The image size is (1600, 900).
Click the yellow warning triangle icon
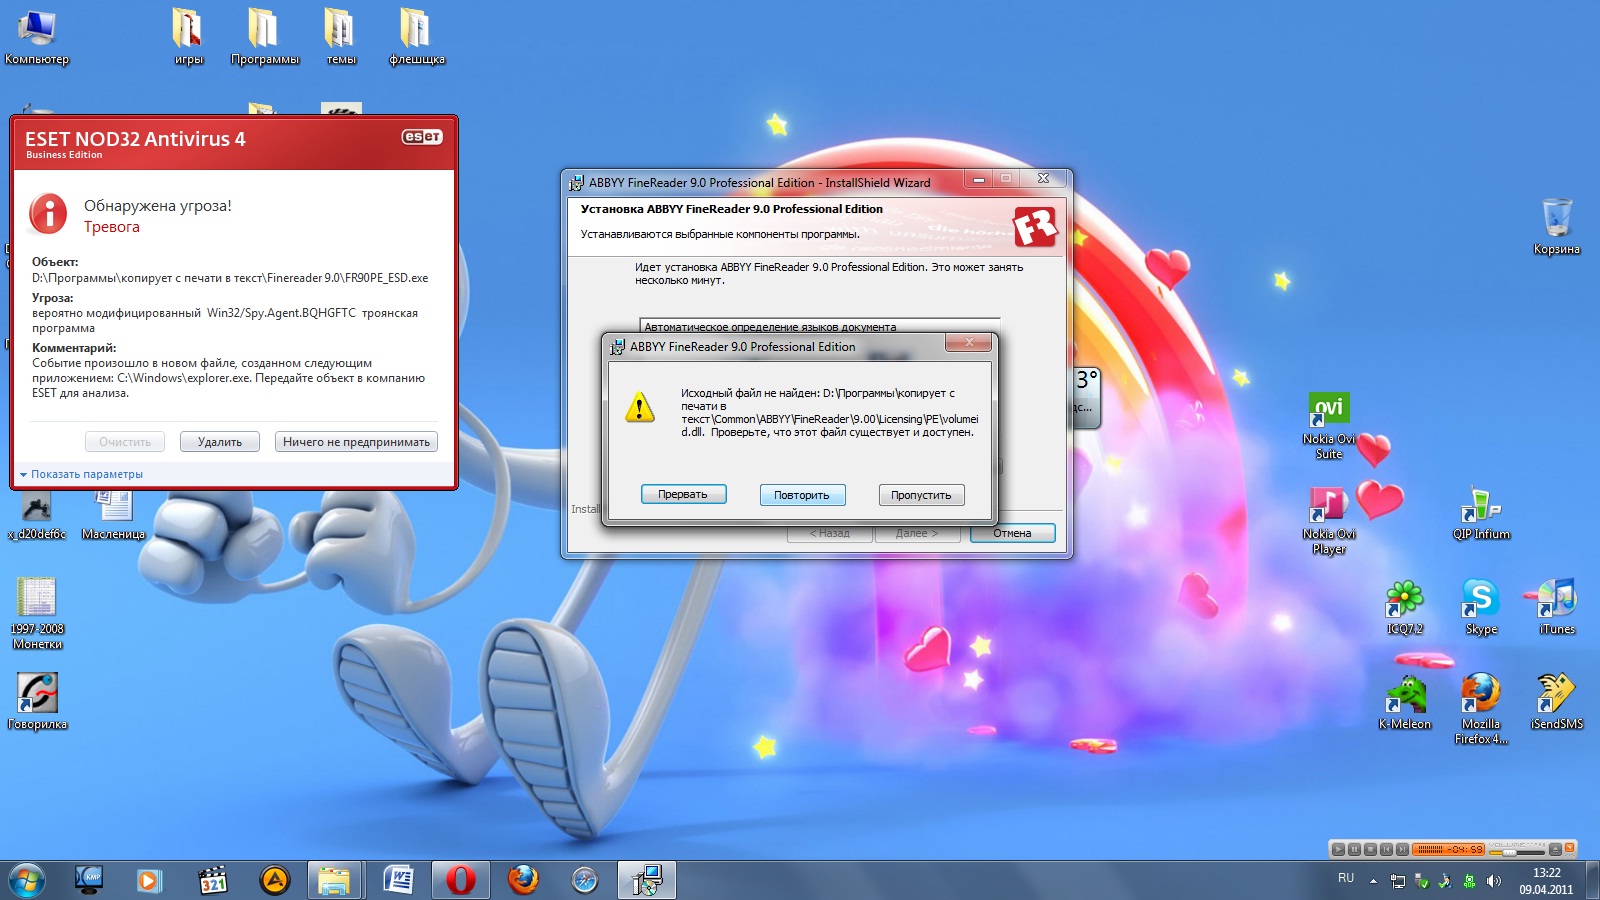639,407
